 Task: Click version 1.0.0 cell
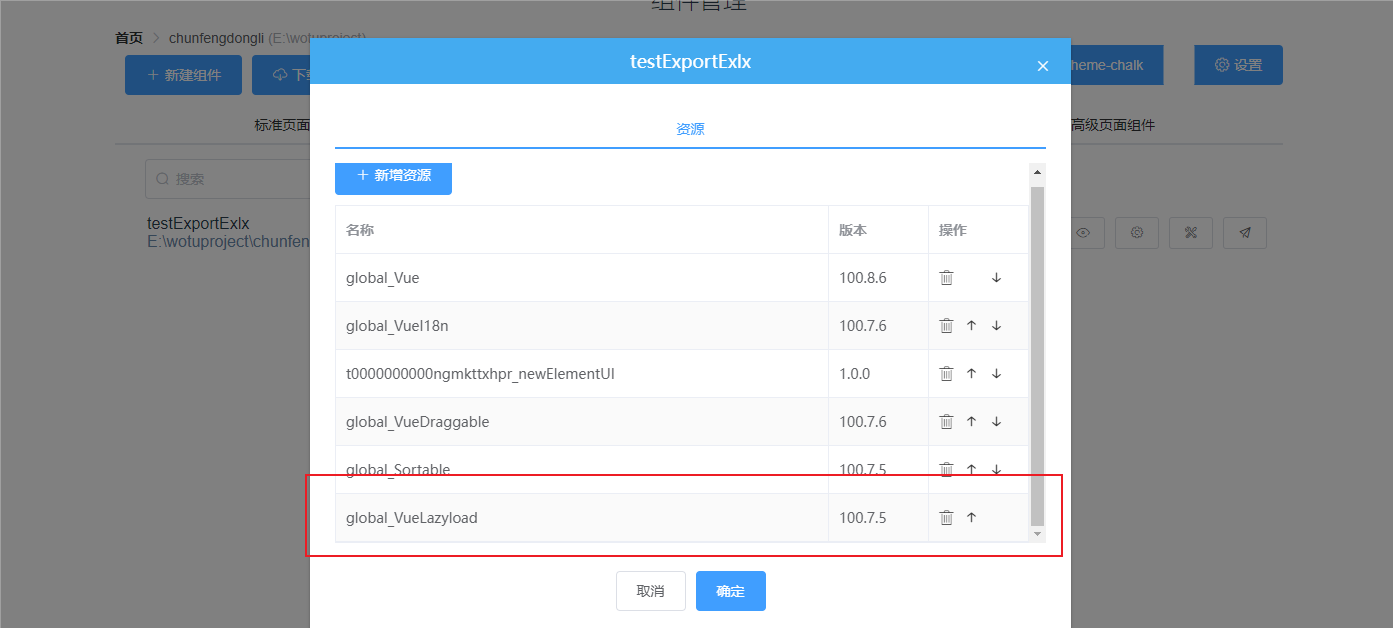coord(878,374)
